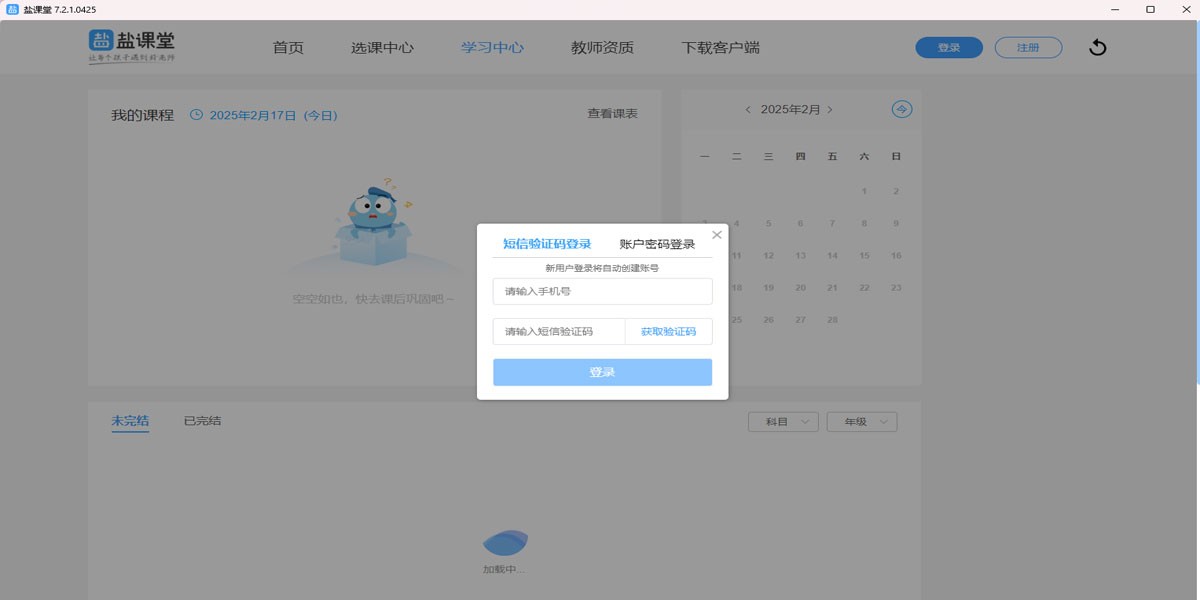Image resolution: width=1200 pixels, height=600 pixels.
Task: Open the 首页 nav item
Action: (x=288, y=47)
